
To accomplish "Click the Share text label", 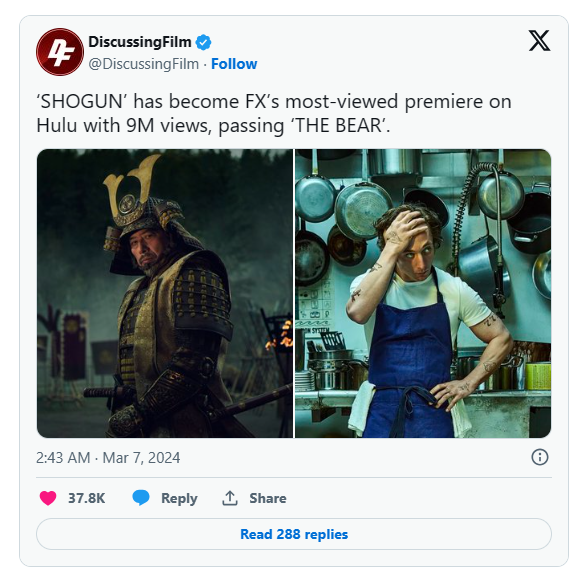I will click(x=268, y=498).
